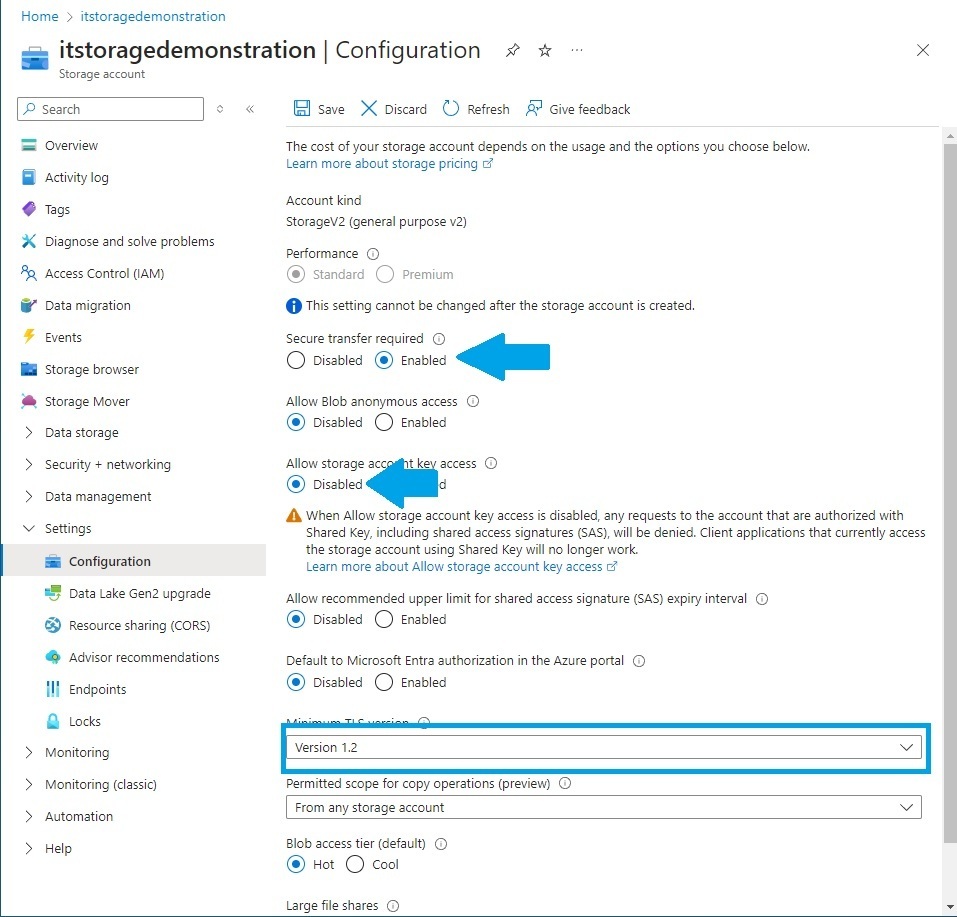Click the Diagnose wrench icon
The image size is (957, 917).
(x=29, y=241)
